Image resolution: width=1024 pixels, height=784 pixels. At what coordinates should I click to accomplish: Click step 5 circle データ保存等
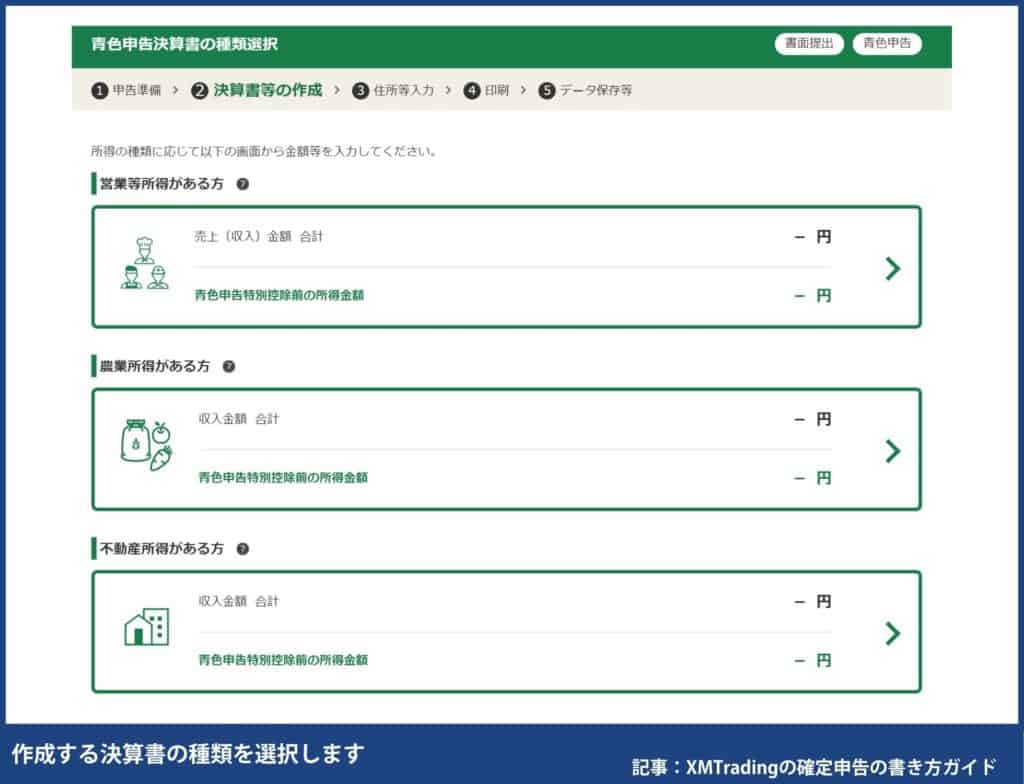[x=547, y=90]
